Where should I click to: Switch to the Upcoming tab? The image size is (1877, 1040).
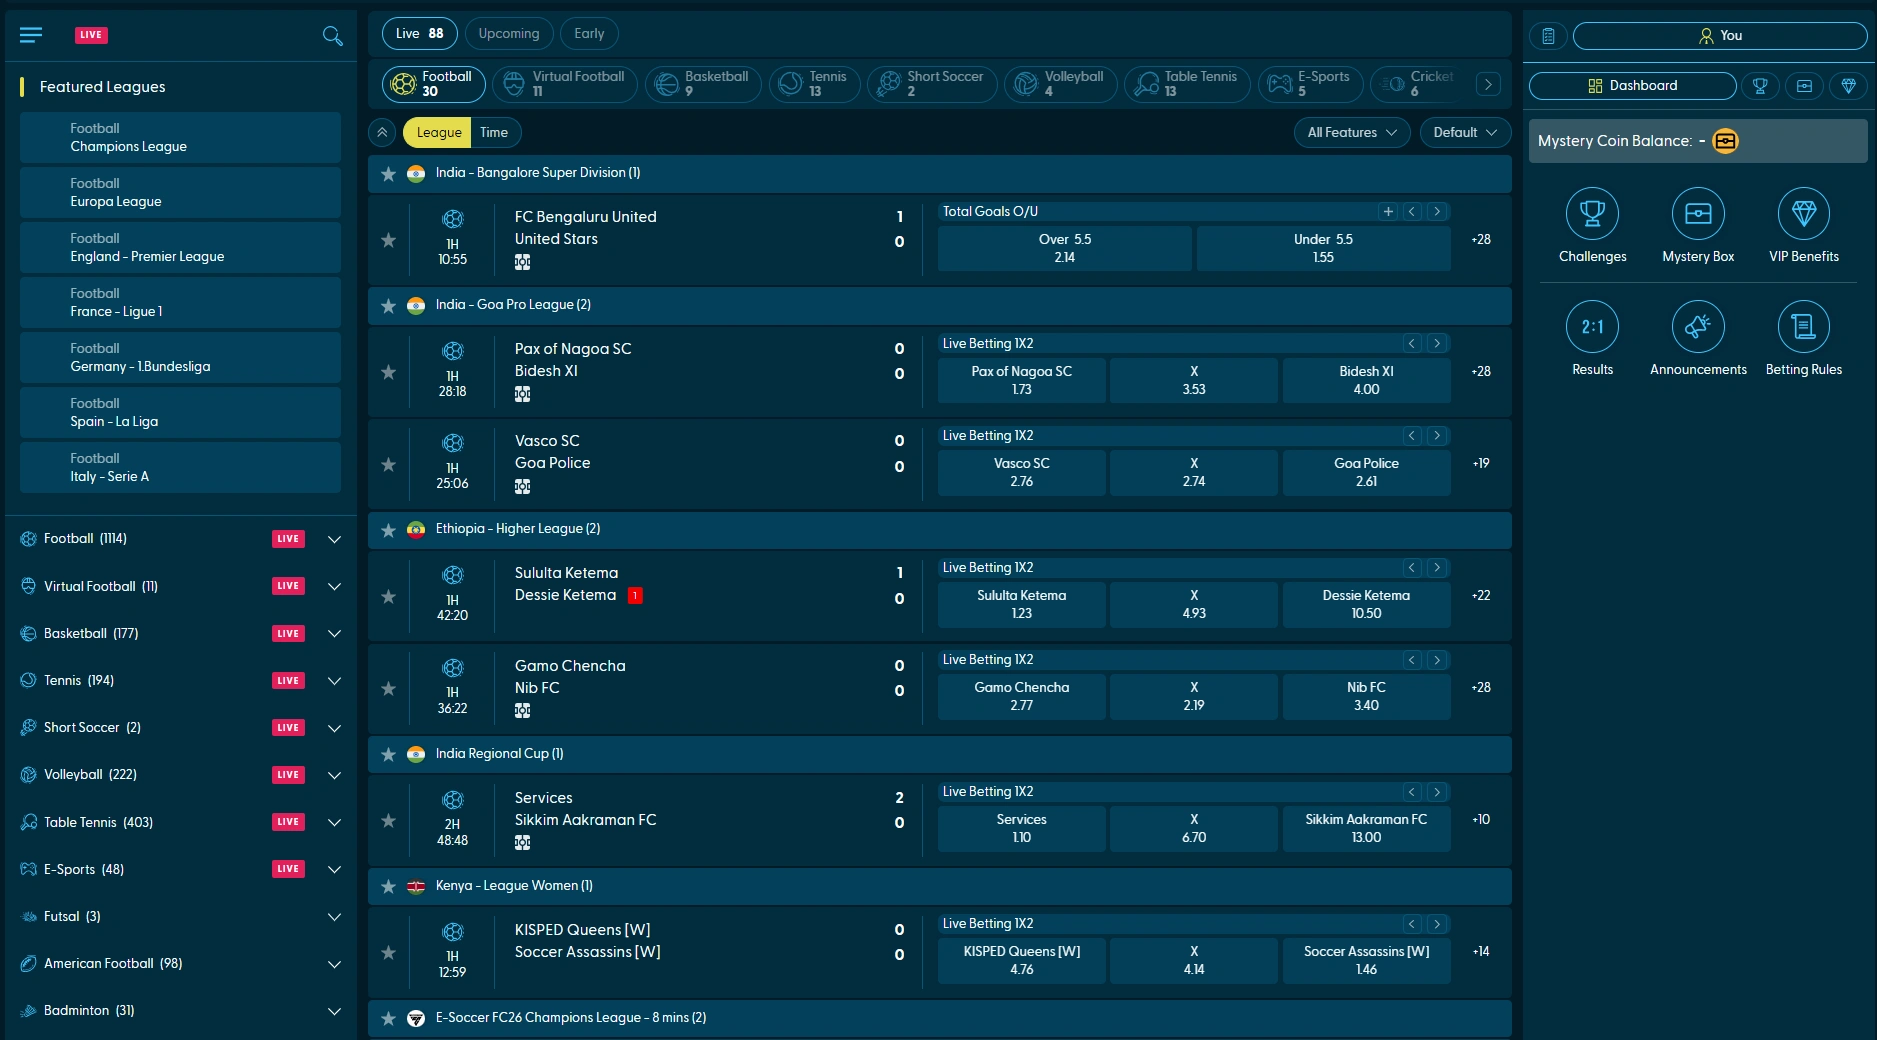click(x=508, y=34)
